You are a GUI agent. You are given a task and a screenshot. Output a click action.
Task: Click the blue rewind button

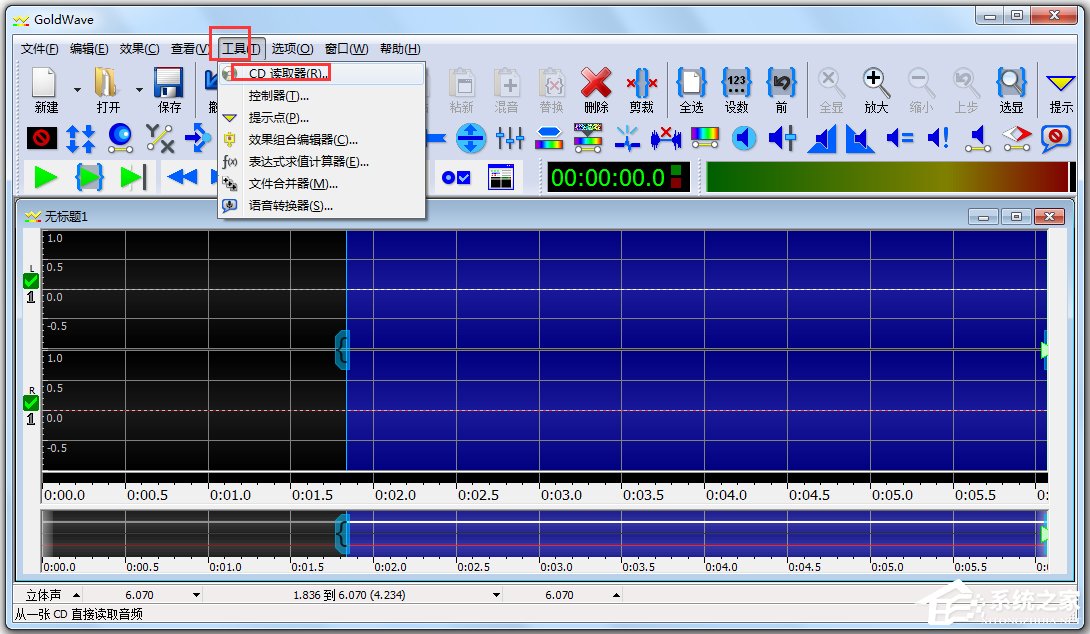182,178
